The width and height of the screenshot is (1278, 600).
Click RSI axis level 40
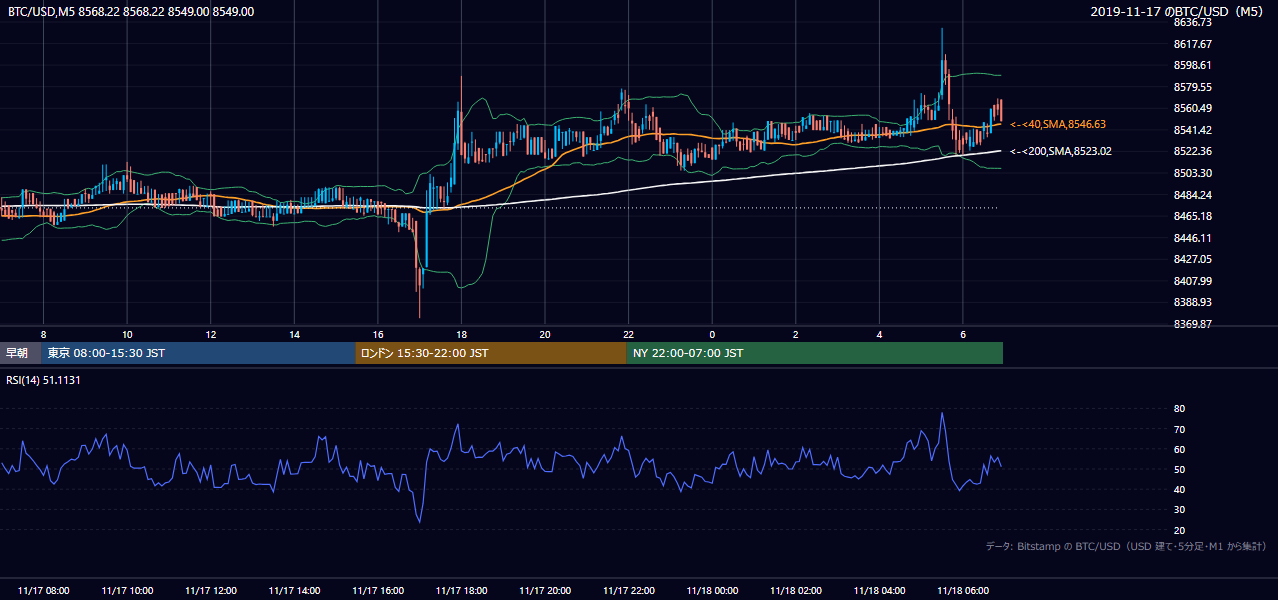pos(1180,489)
